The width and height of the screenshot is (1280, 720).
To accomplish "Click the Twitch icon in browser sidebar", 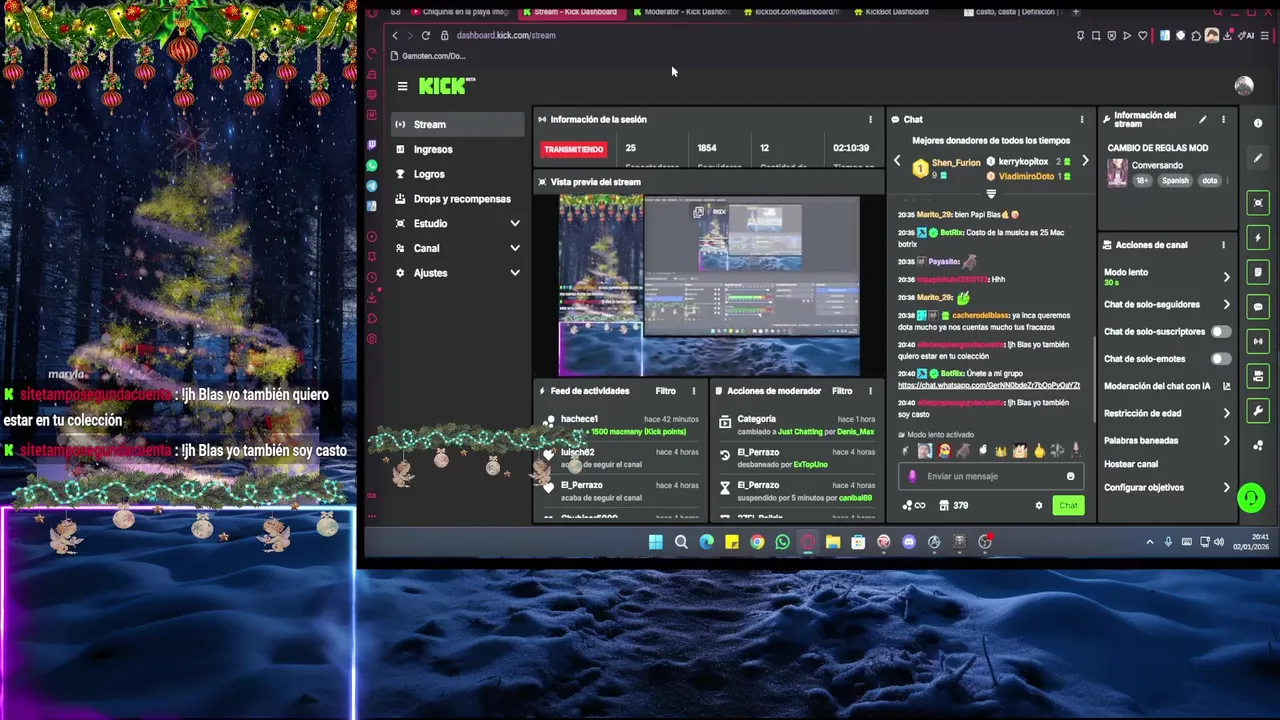I will click(x=372, y=145).
